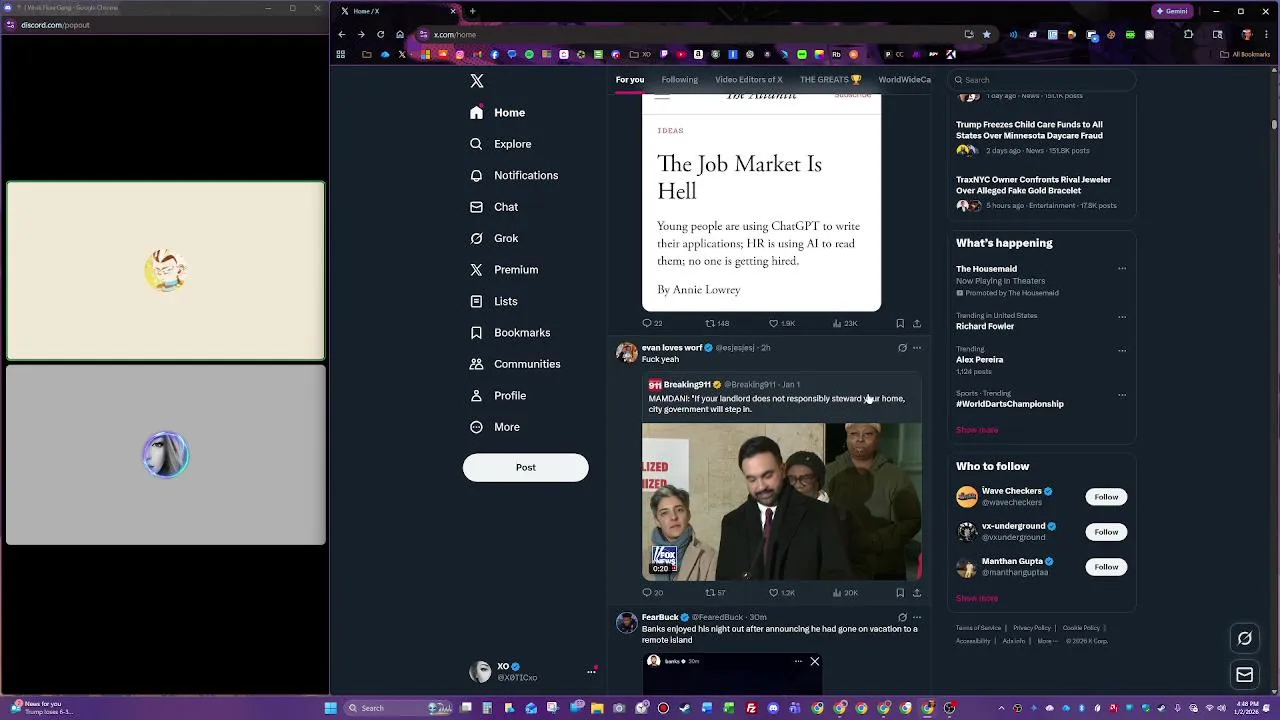1280x720 pixels.
Task: Click the Profile icon in sidebar
Action: click(476, 395)
